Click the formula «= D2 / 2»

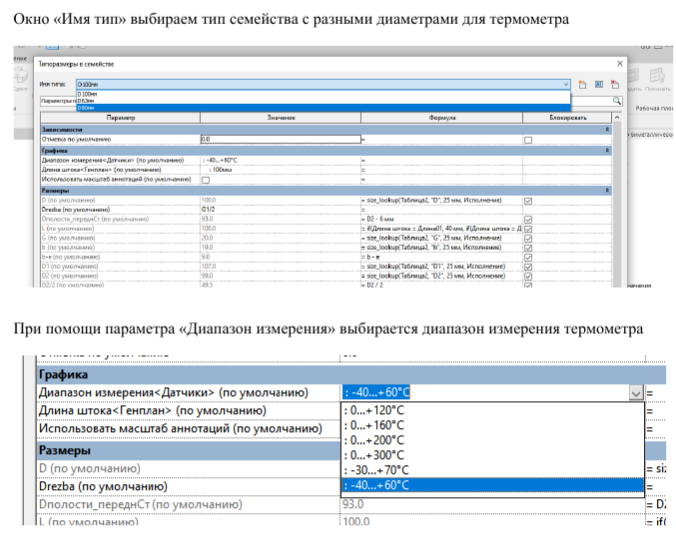tap(372, 284)
